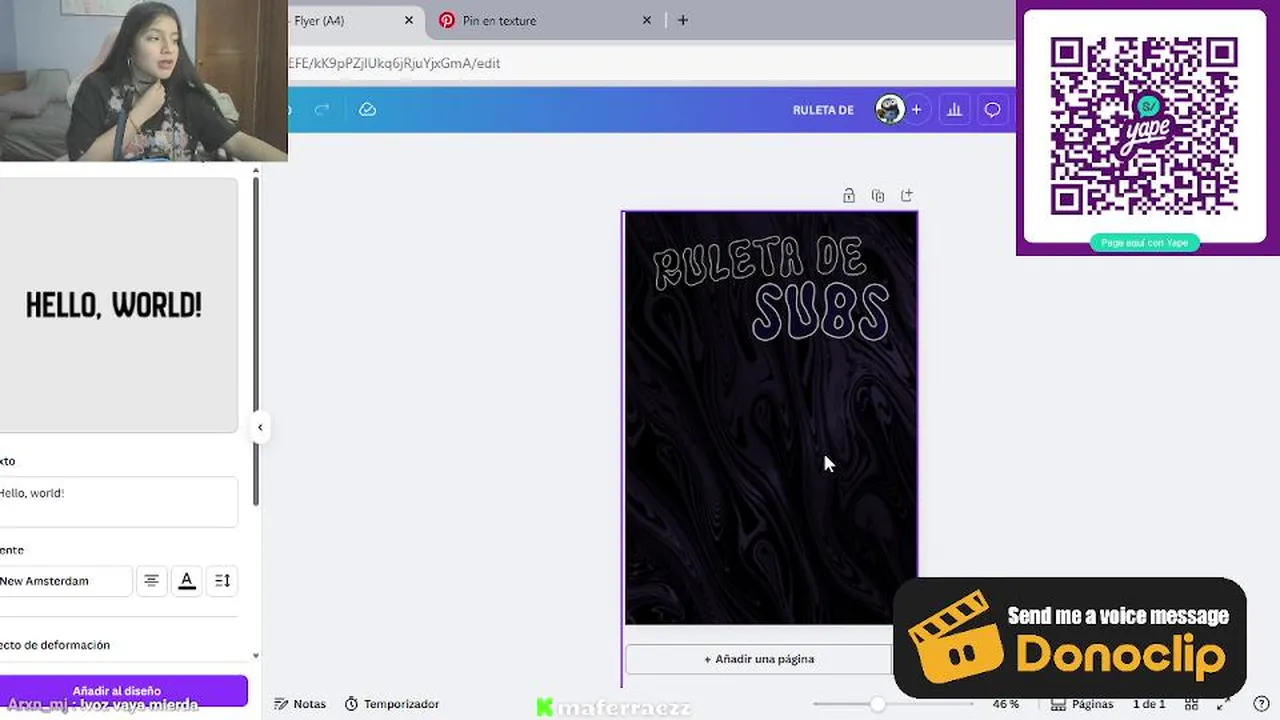Add collaborator with plus icon beside avatar
The width and height of the screenshot is (1280, 720).
point(916,110)
